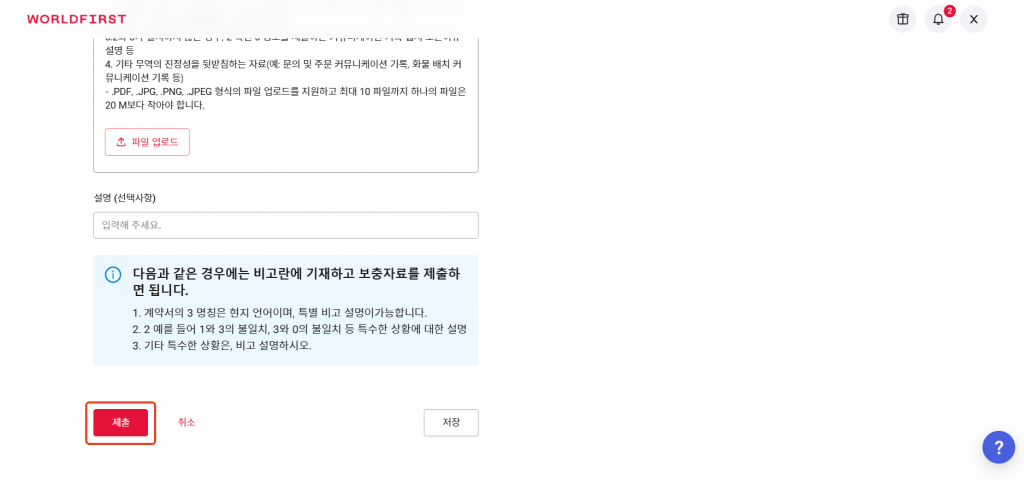Submit the form with the 제출 button
This screenshot has width=1024, height=480.
coord(121,423)
